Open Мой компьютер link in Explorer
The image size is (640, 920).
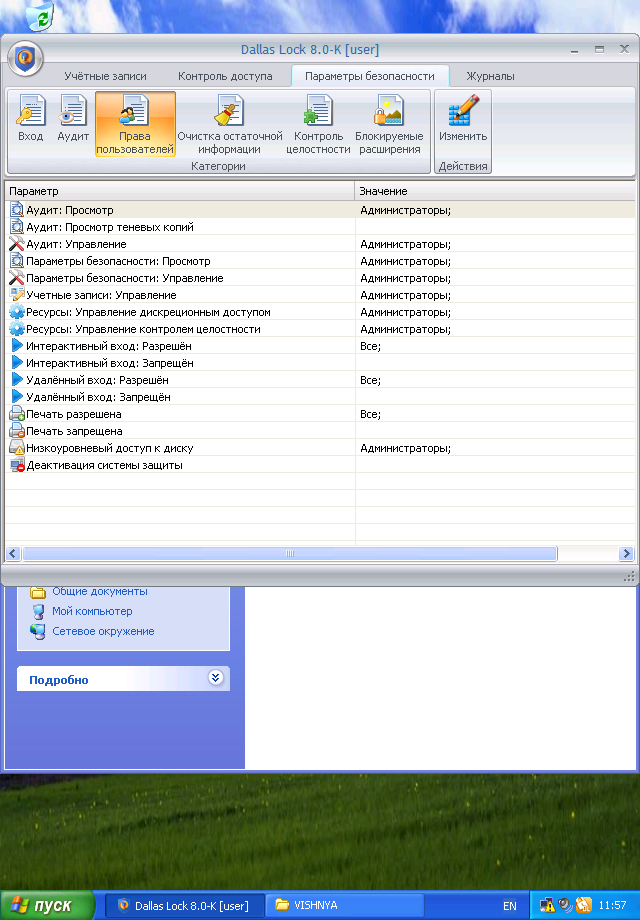(x=92, y=611)
